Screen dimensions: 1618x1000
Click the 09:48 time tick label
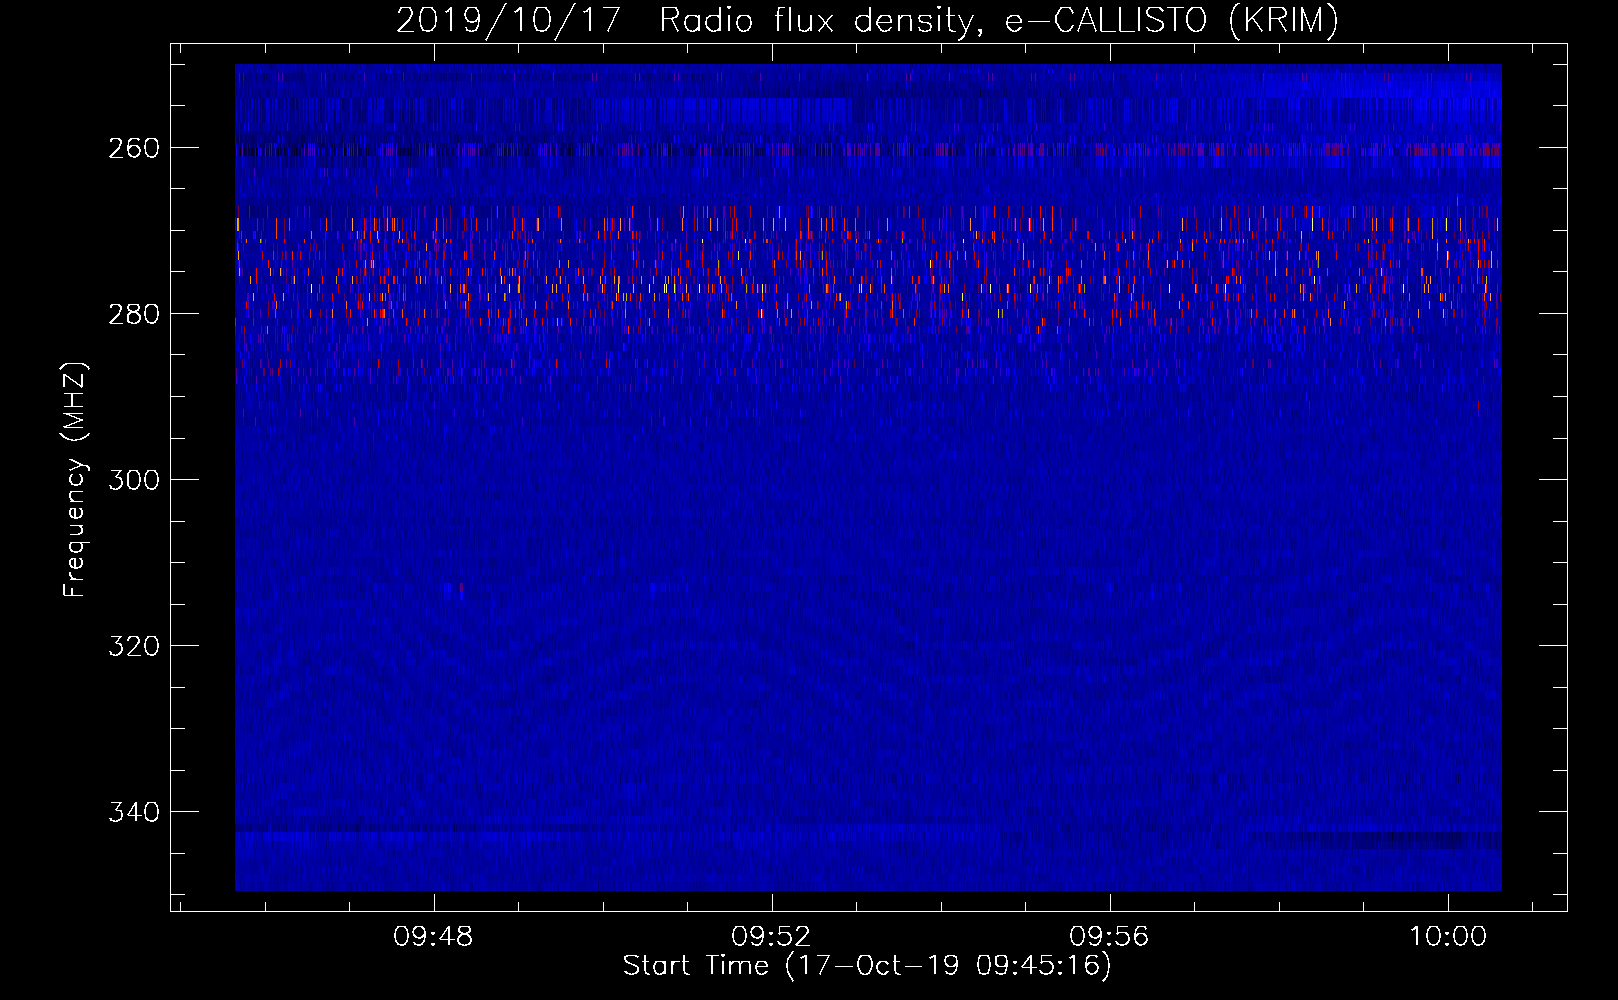coord(433,937)
